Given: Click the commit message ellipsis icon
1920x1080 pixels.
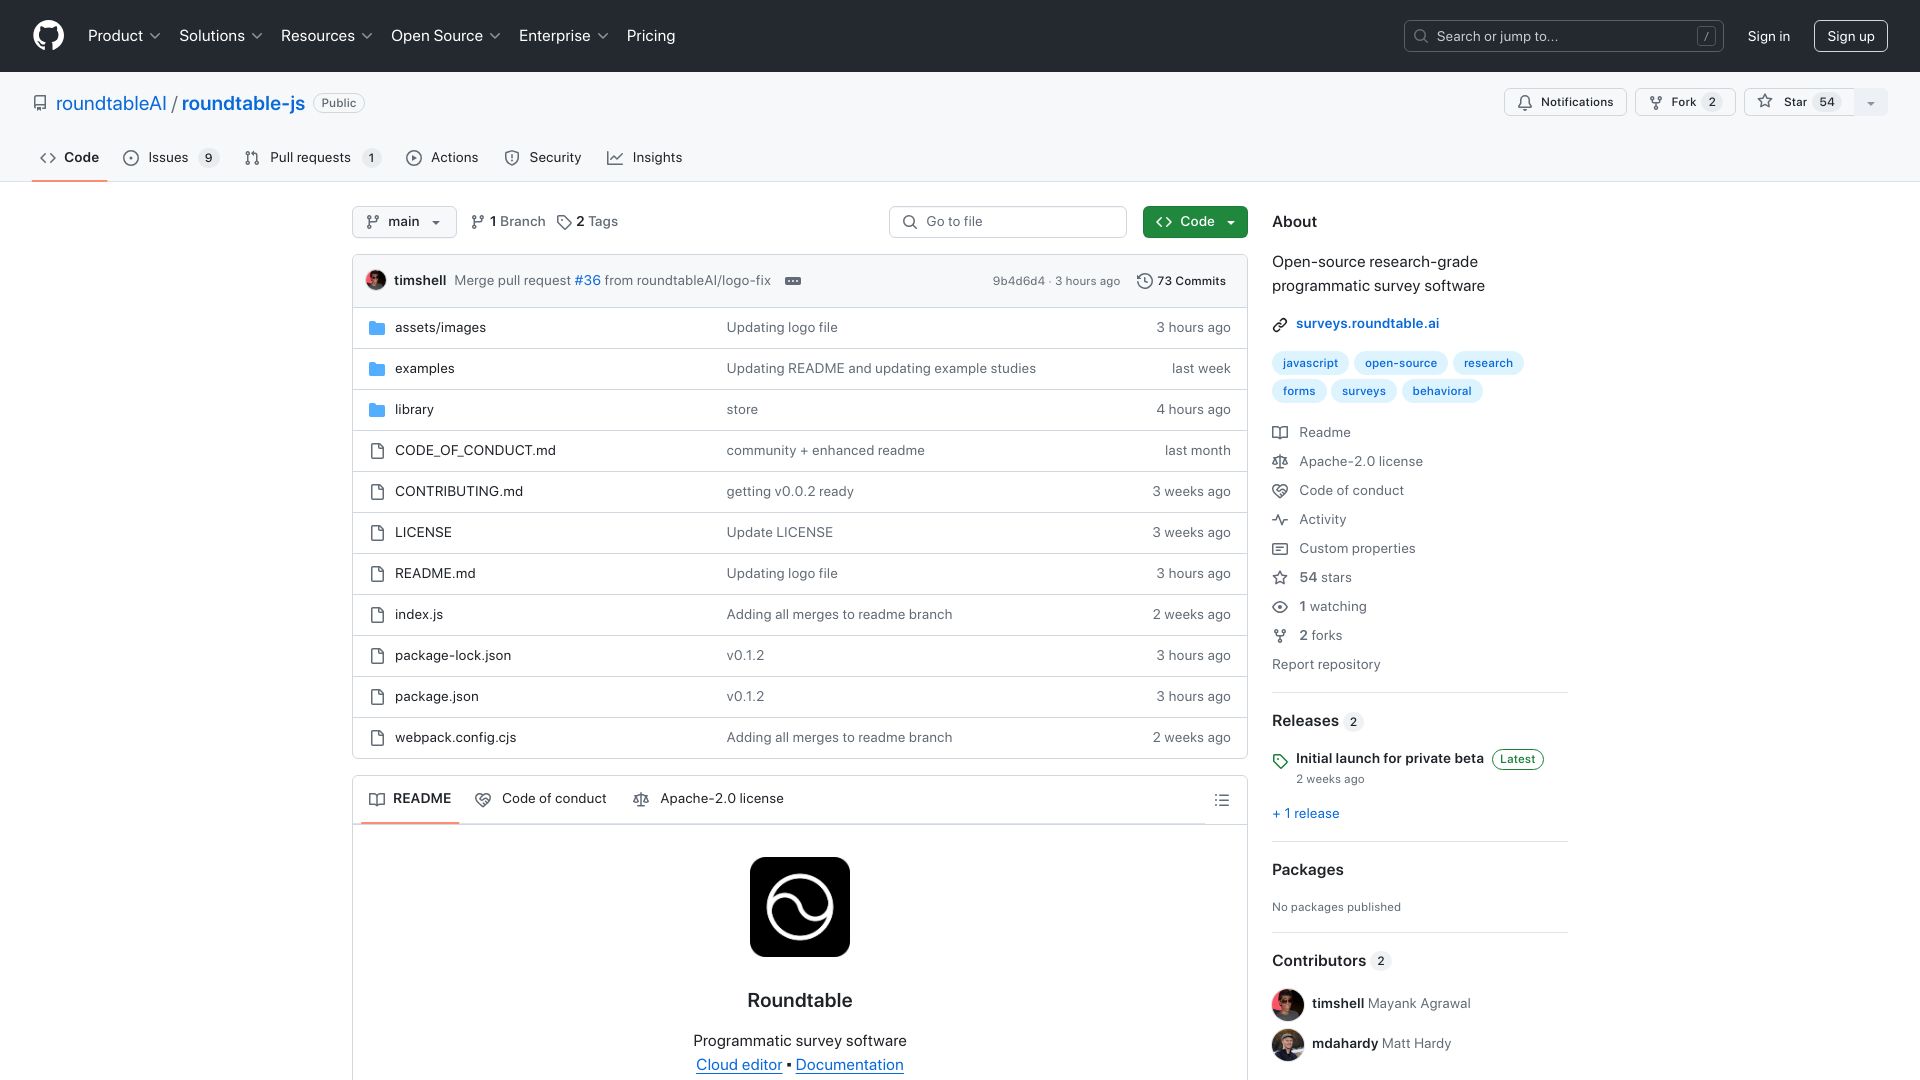Looking at the screenshot, I should coord(793,281).
